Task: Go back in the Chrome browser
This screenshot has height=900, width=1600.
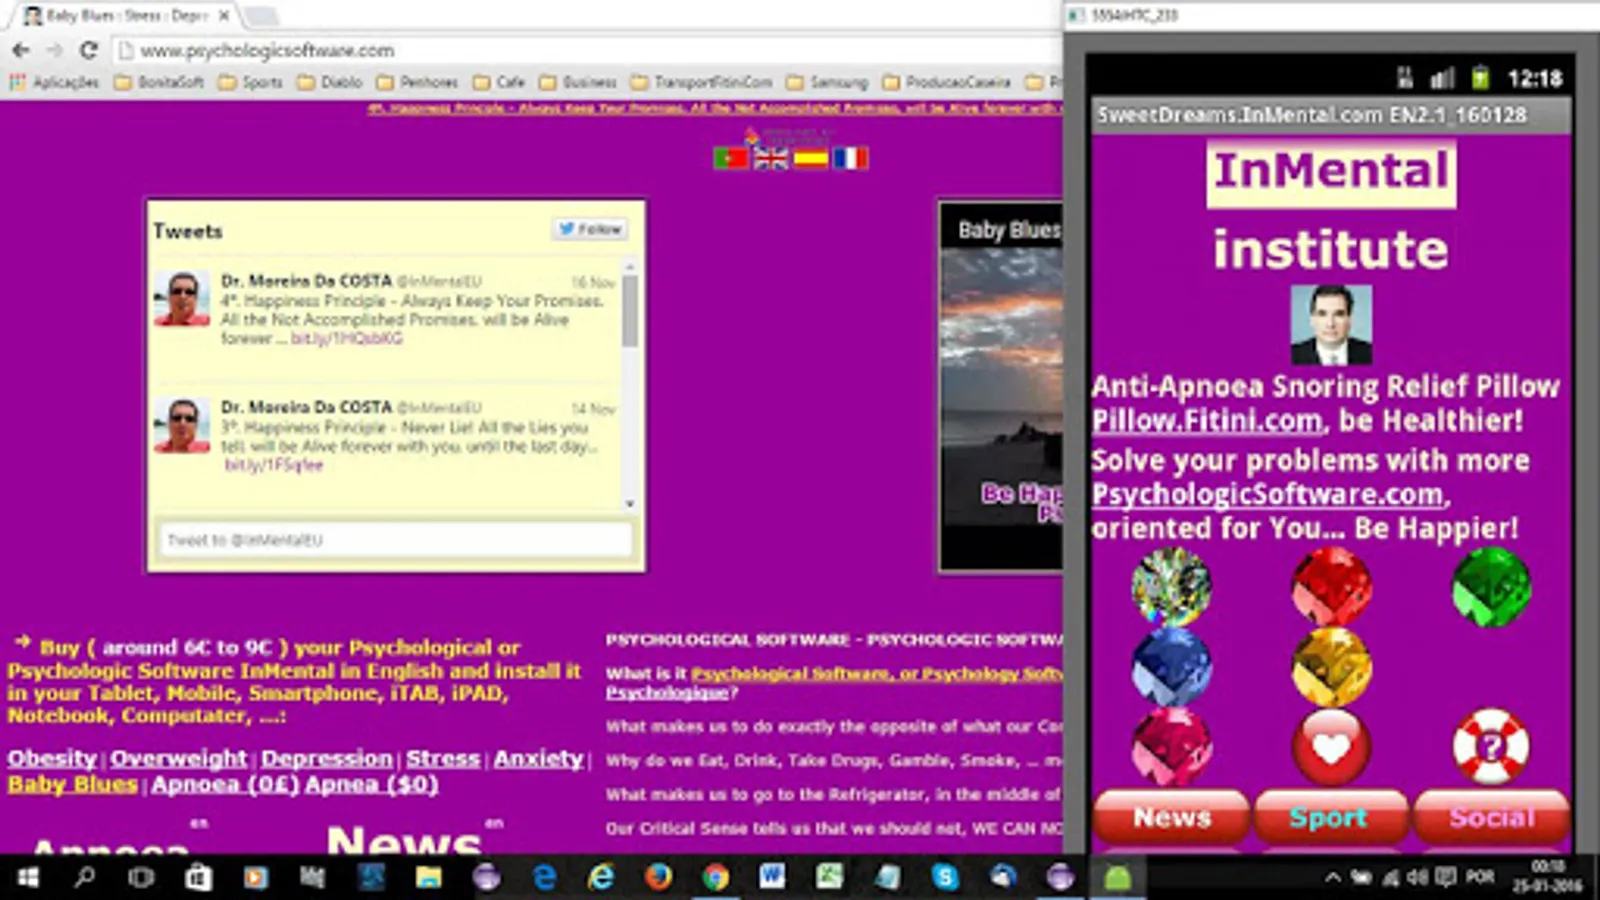Action: click(x=21, y=50)
